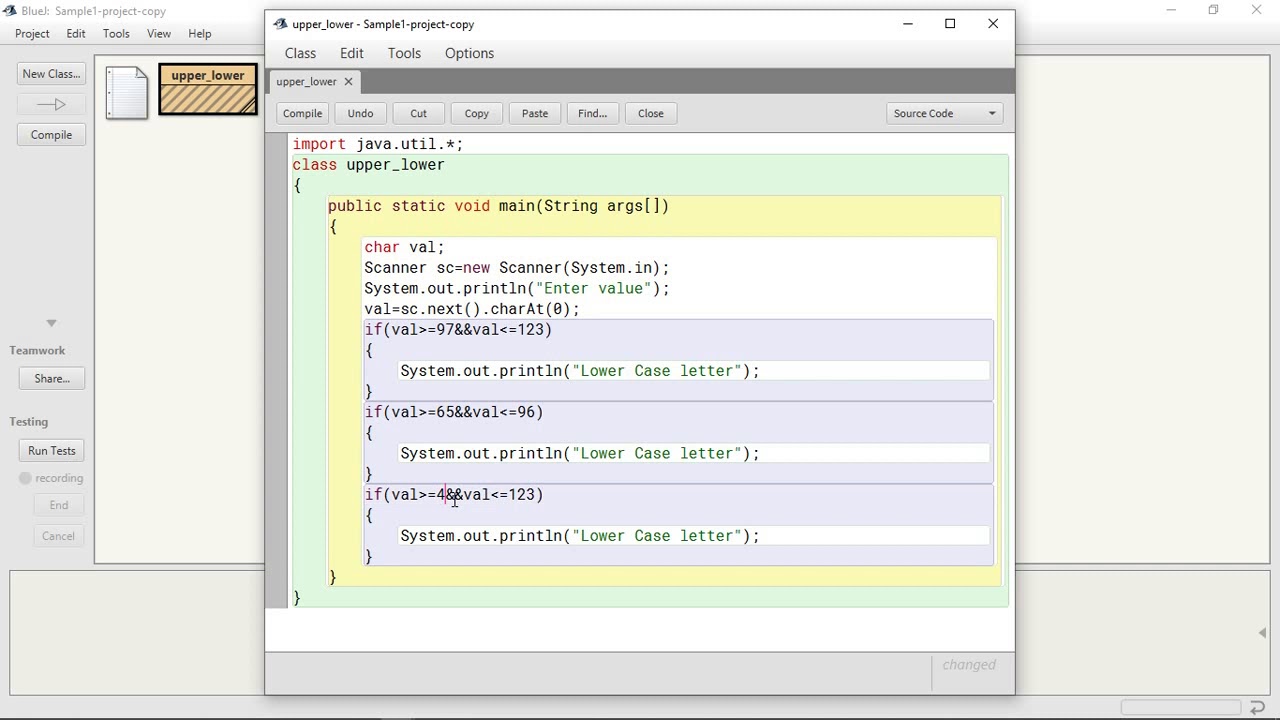
Task: Click the Cancel recording button
Action: [x=58, y=536]
